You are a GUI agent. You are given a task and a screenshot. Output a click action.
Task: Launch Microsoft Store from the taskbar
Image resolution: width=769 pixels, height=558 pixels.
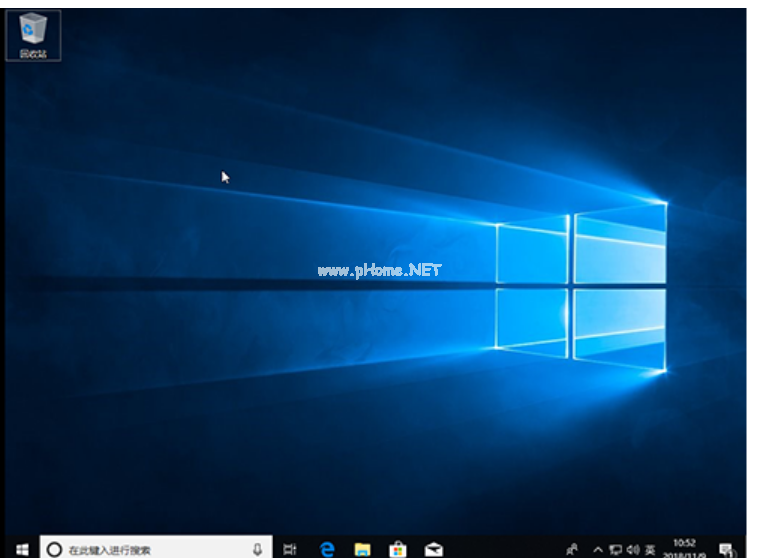(397, 549)
